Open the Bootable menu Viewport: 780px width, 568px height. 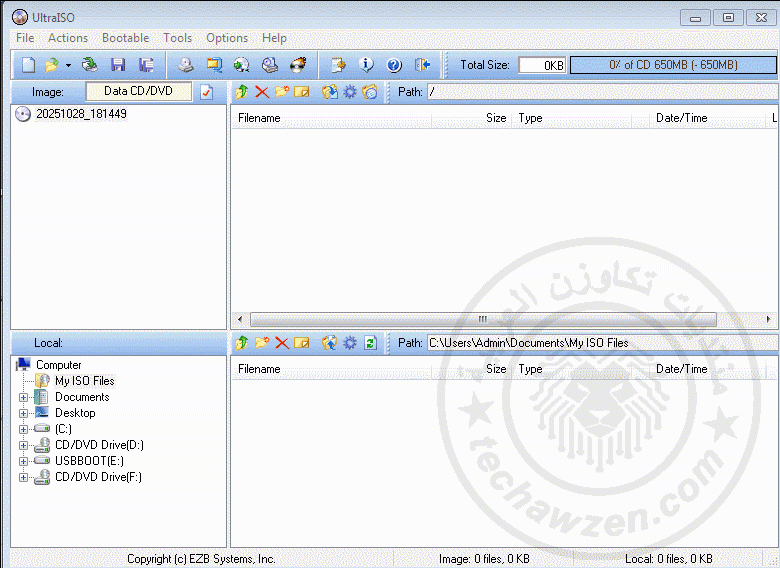[125, 38]
